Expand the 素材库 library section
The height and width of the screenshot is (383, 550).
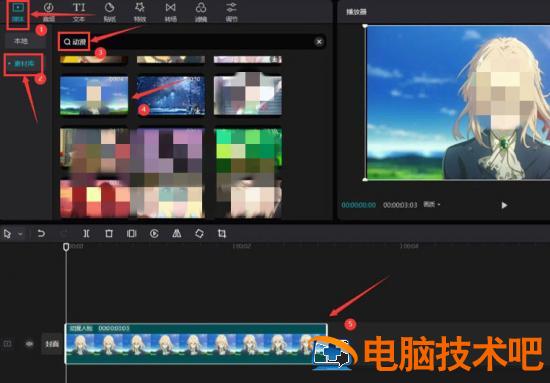point(24,64)
